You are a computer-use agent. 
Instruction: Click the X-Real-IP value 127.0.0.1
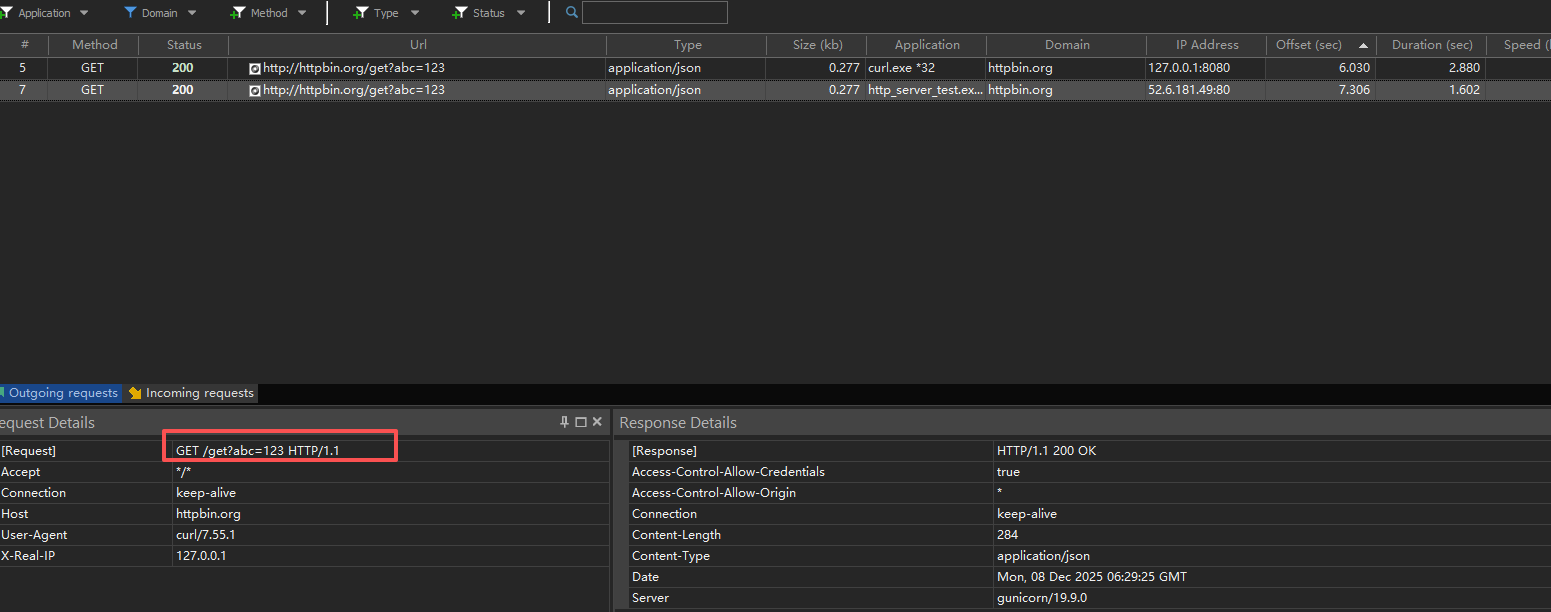201,556
